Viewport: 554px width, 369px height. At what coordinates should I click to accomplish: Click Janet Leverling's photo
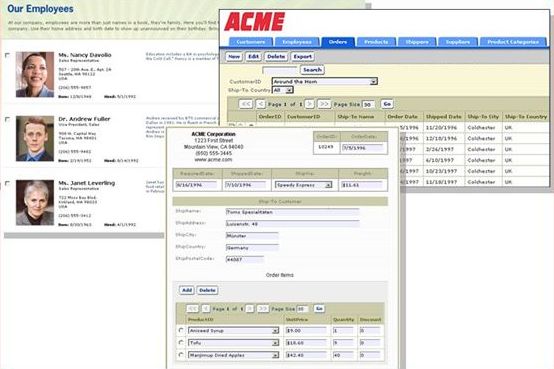(35, 203)
